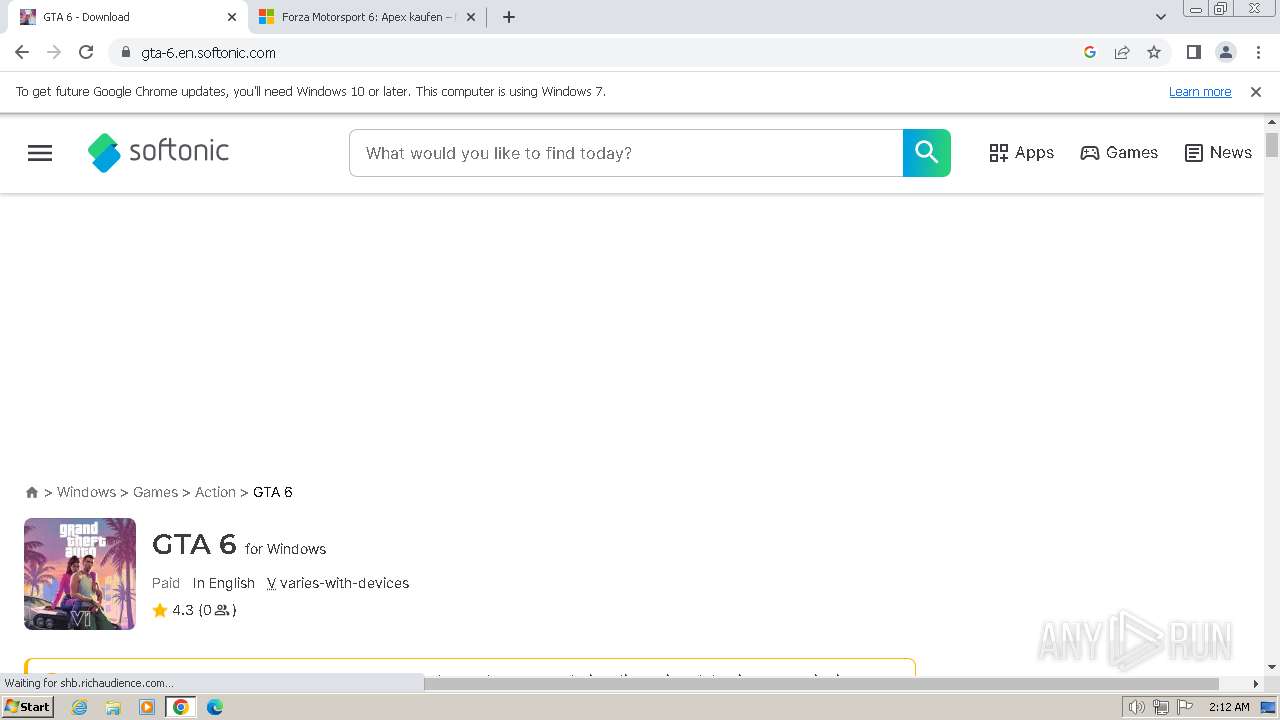Image resolution: width=1280 pixels, height=720 pixels.
Task: Launch Internet Explorer from taskbar
Action: [x=80, y=707]
